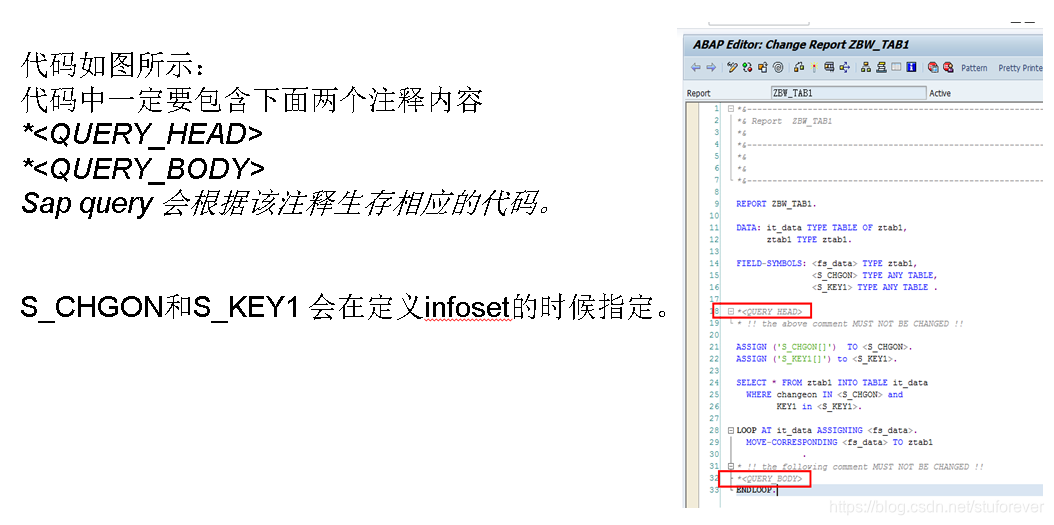The width and height of the screenshot is (1054, 525).
Task: Click the FIELD-SYMBOLS <fs_data> line
Action: (x=826, y=264)
